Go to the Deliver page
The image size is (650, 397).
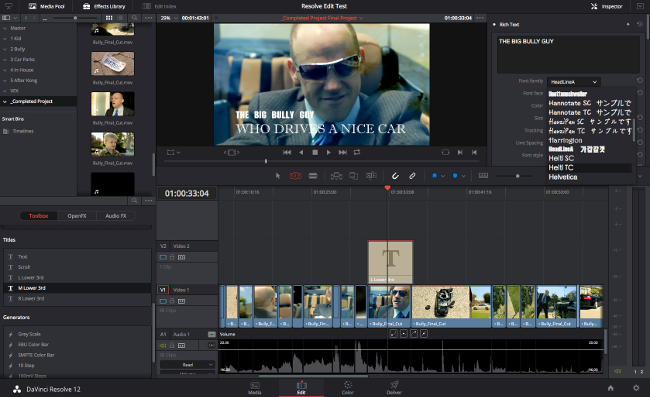(x=394, y=388)
